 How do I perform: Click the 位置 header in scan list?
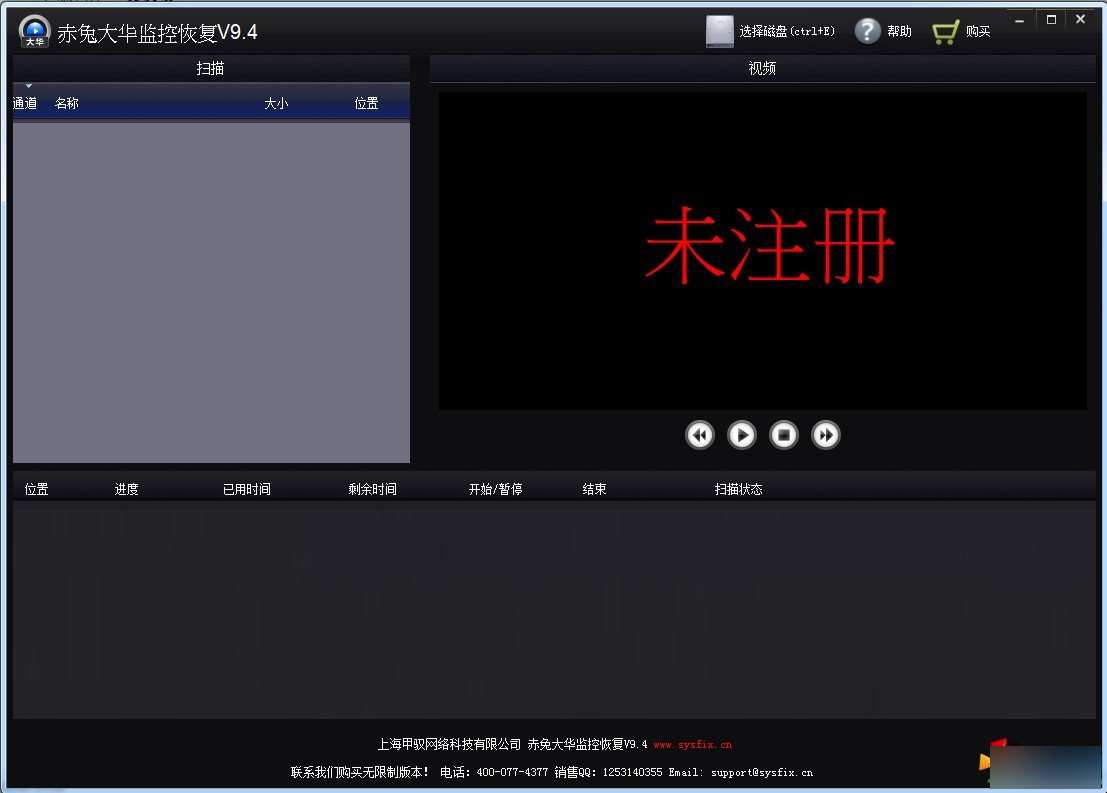coord(366,103)
